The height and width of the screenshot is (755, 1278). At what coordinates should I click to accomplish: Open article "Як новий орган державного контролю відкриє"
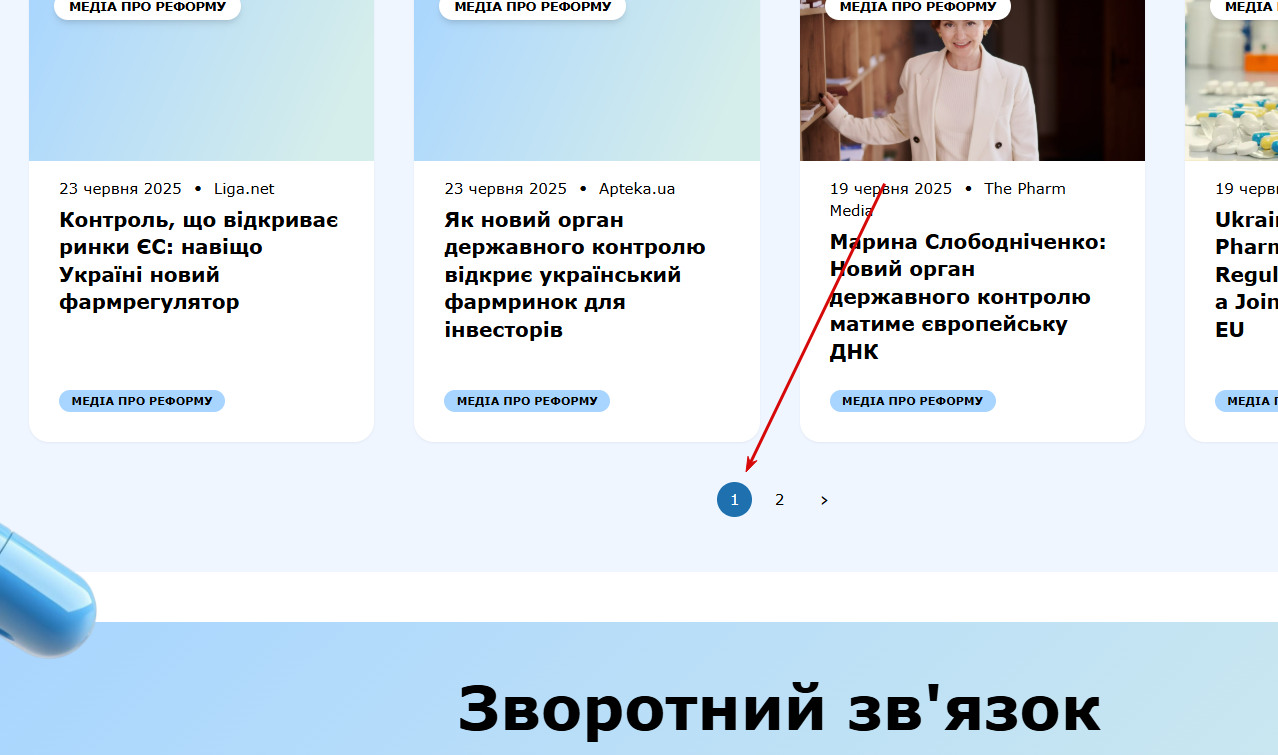pos(576,274)
